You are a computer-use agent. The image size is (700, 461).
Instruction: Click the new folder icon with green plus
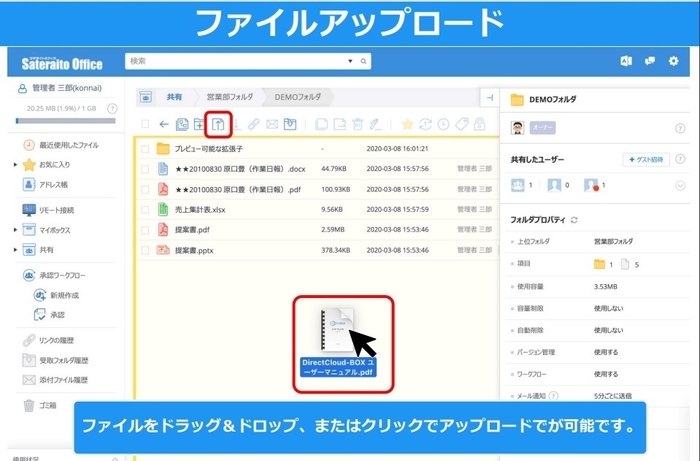[199, 124]
